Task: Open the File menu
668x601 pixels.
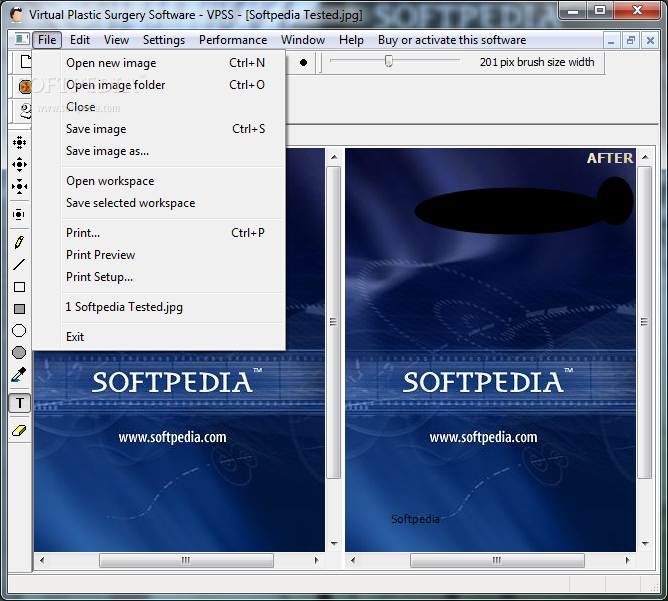Action: point(47,40)
